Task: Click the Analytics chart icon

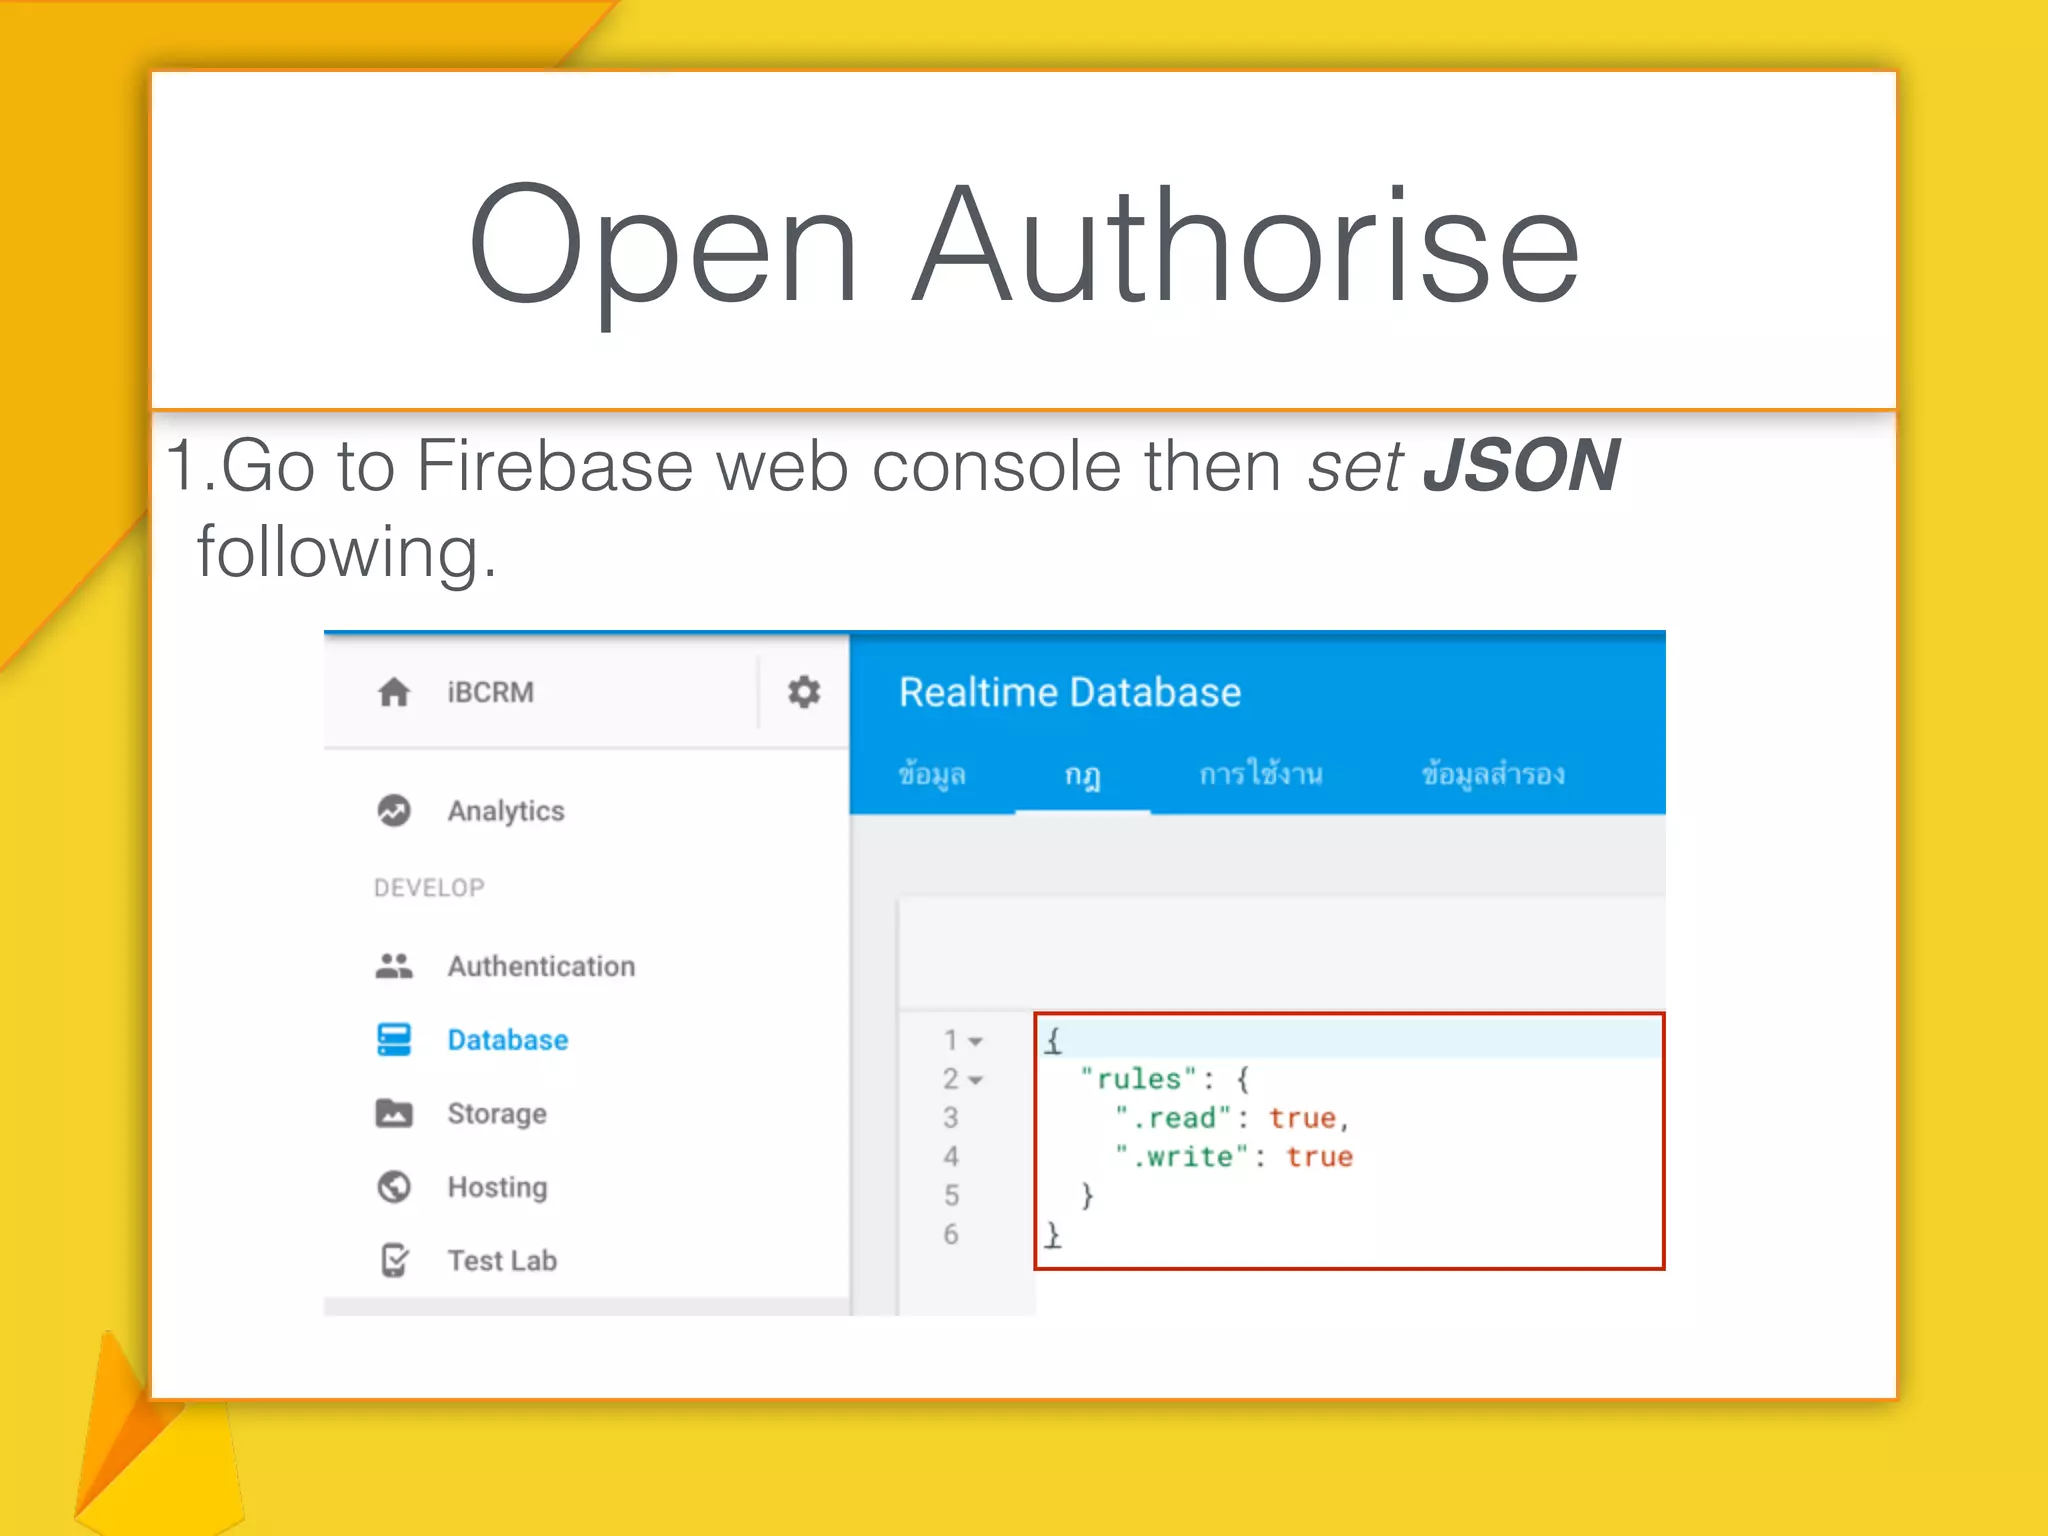Action: coord(394,810)
